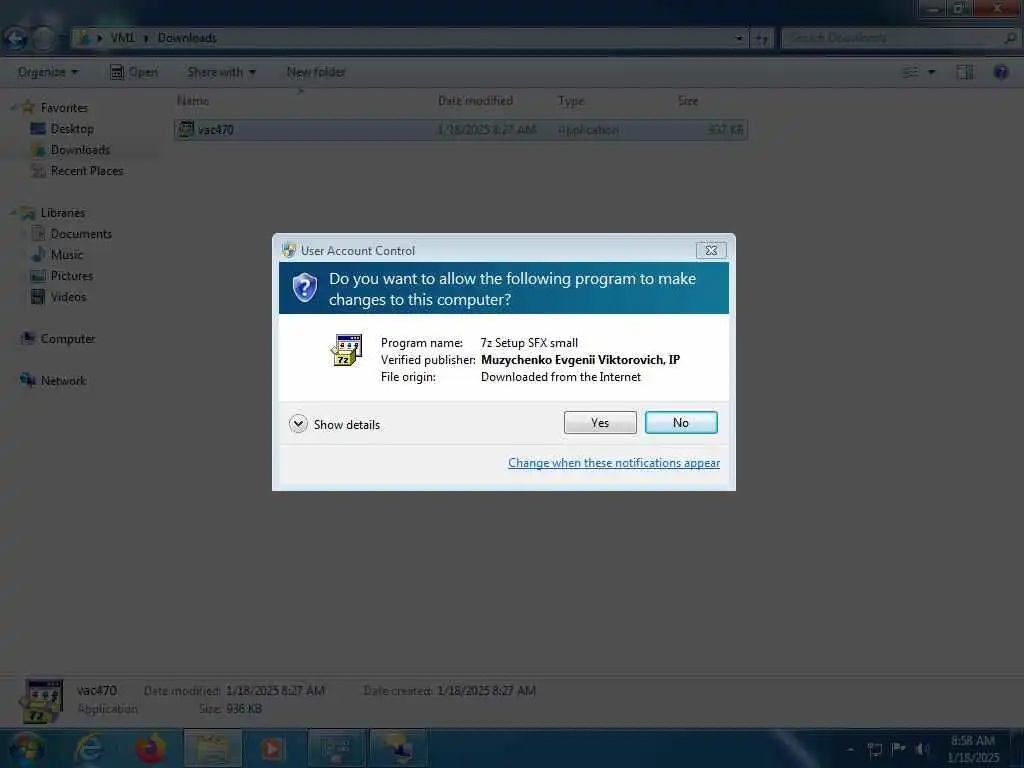Screen dimensions: 1024x768
Task: Show hidden tray icons arrow
Action: click(851, 749)
